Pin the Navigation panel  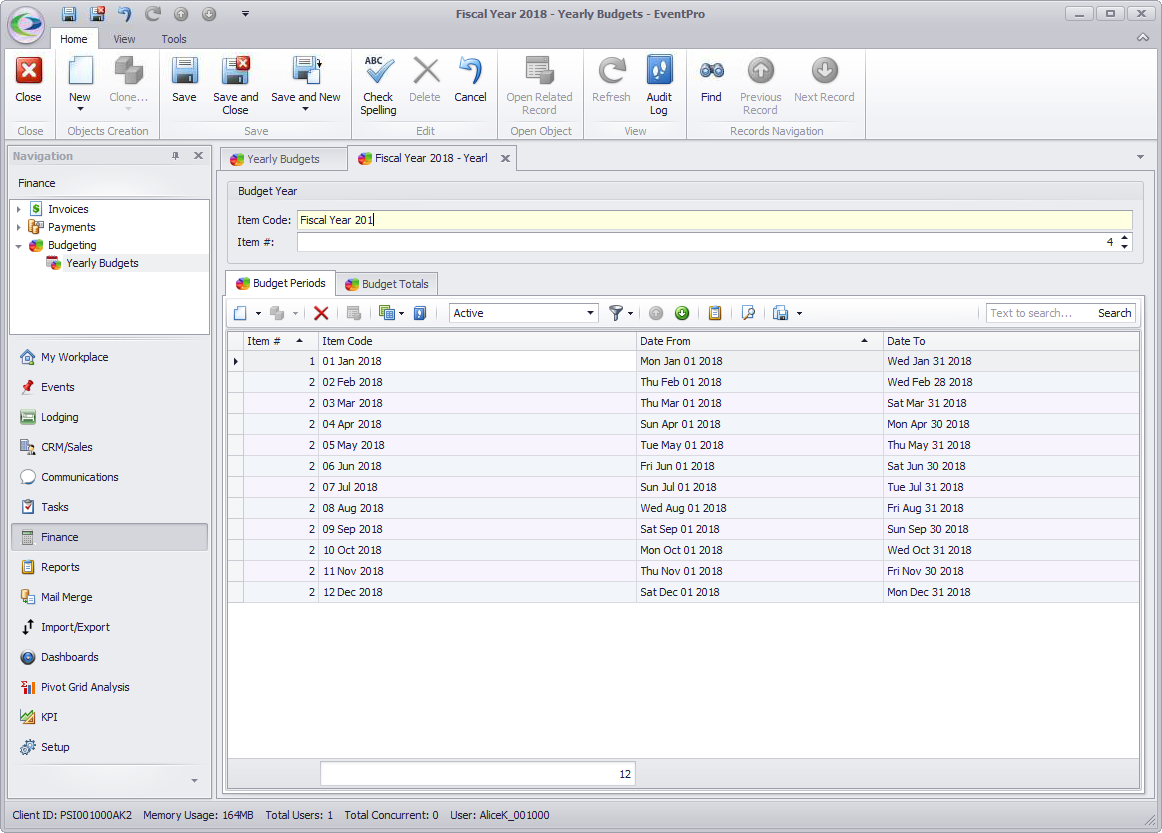176,156
